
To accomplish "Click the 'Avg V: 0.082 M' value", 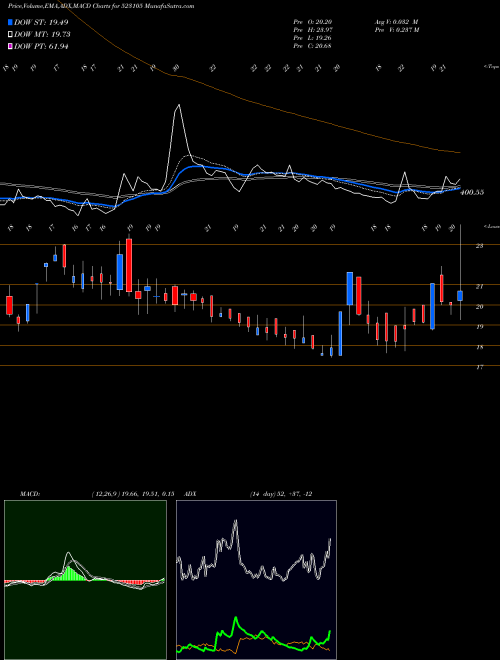I will click(396, 22).
